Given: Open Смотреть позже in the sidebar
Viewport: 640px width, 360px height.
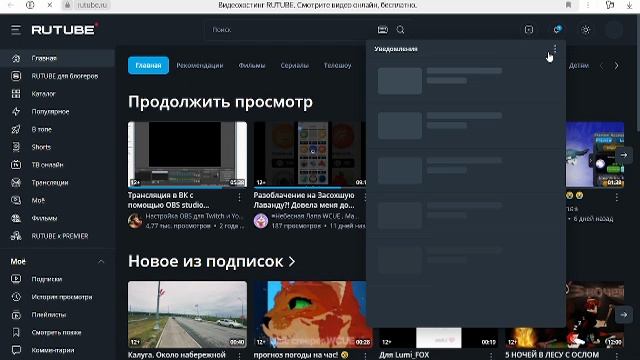Looking at the screenshot, I should pyautogui.click(x=57, y=333).
